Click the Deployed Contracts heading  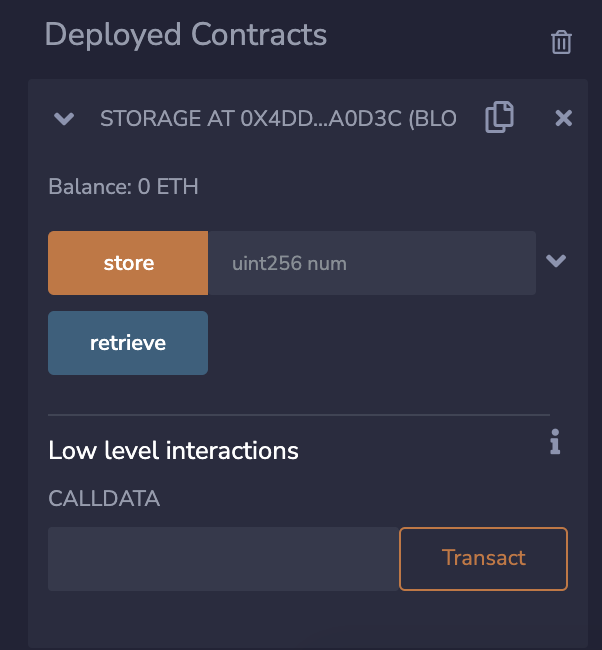click(186, 35)
